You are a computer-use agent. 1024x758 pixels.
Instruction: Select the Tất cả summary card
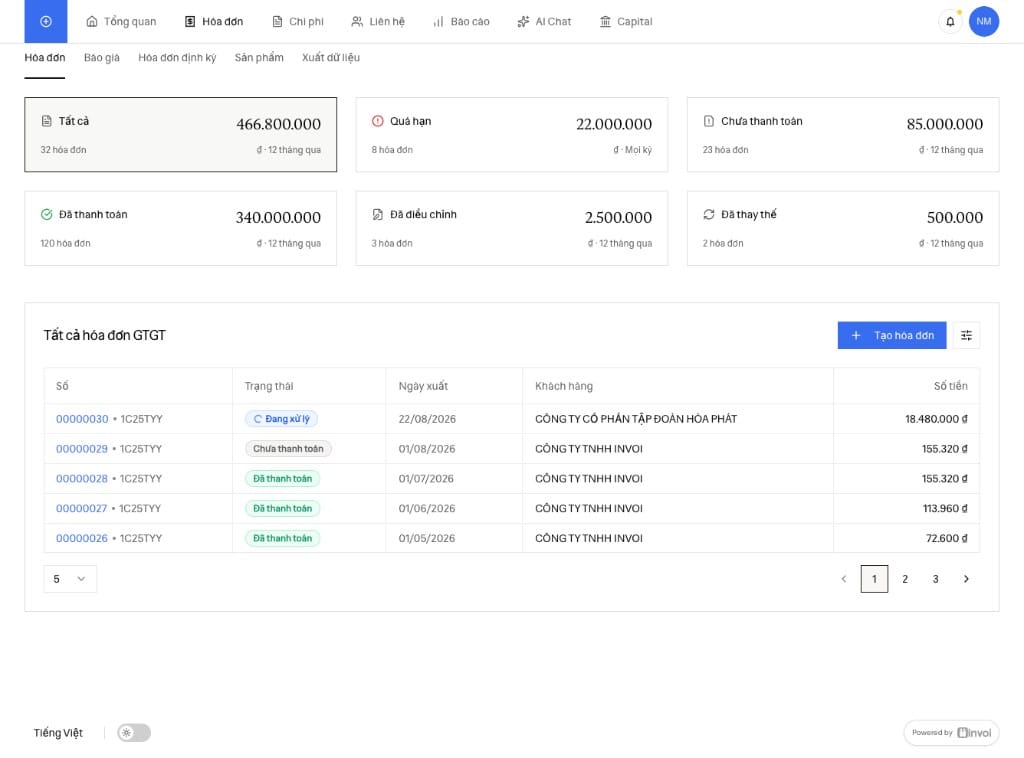tap(181, 134)
